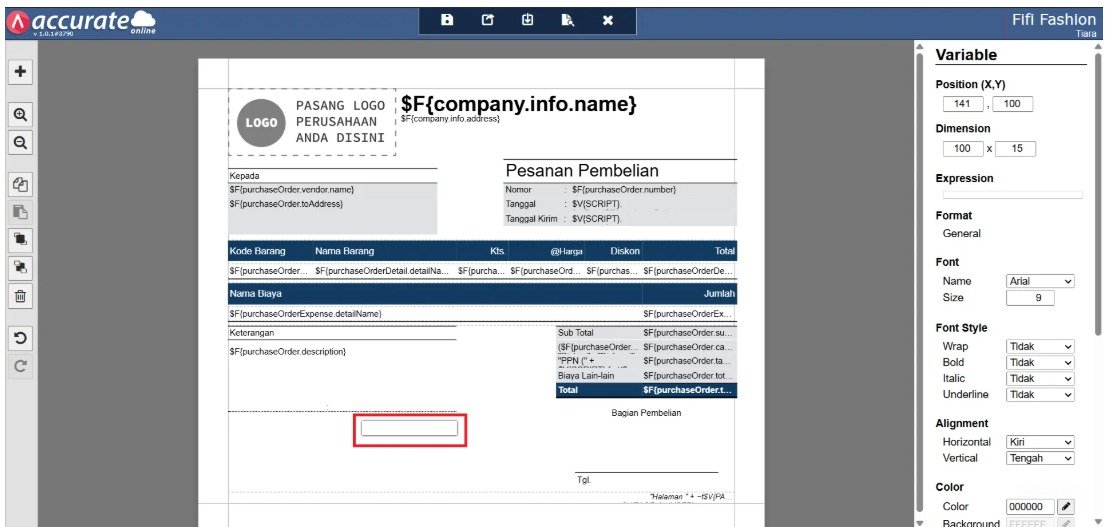Viewport: 1110px width, 527px height.
Task: Select the Tgl. label near signature
Action: click(x=584, y=480)
